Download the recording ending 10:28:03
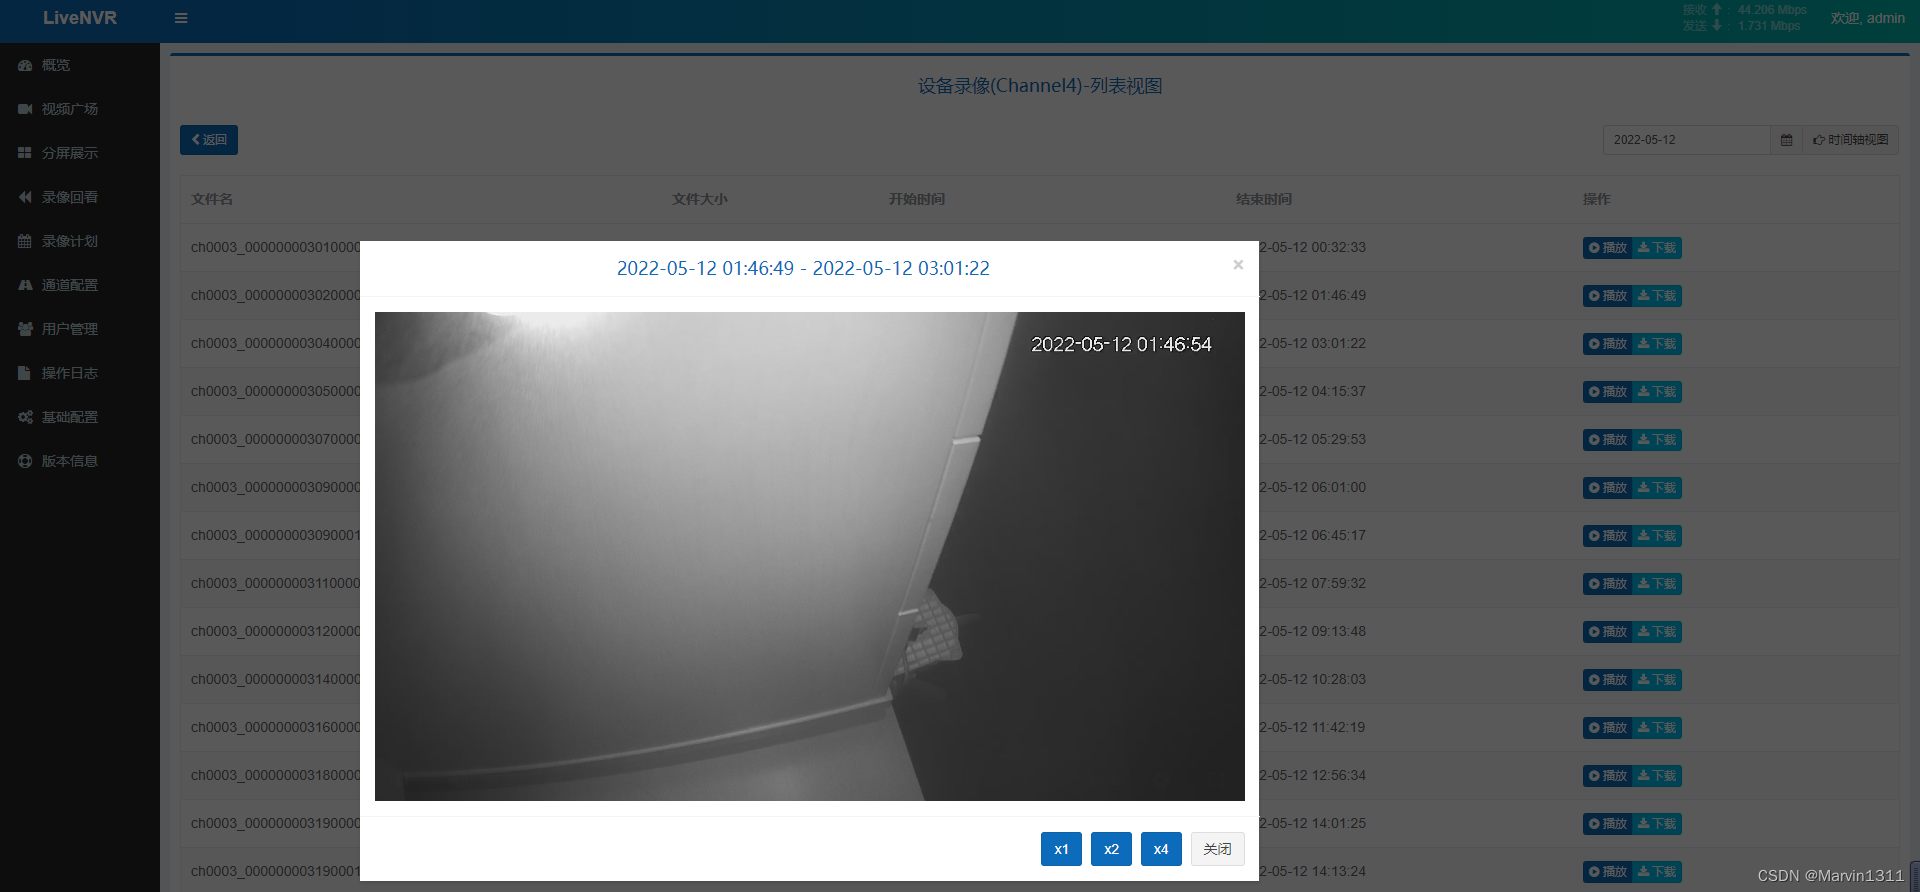Image resolution: width=1920 pixels, height=892 pixels. coord(1657,680)
